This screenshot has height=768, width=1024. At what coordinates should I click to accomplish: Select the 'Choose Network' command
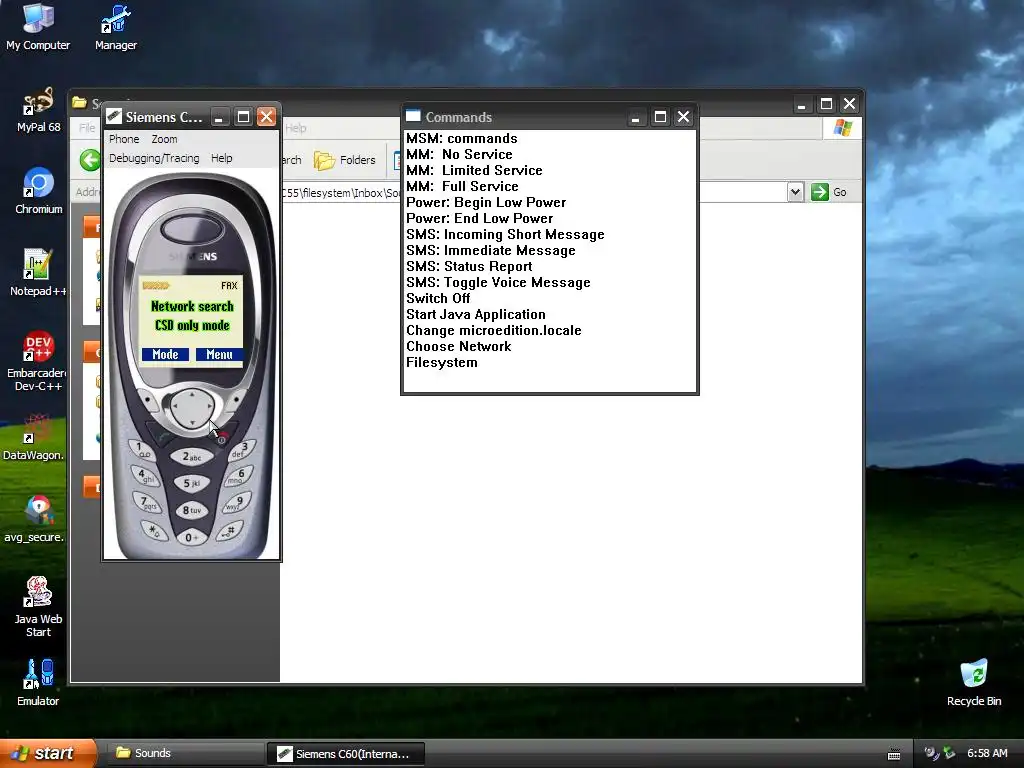pyautogui.click(x=458, y=346)
